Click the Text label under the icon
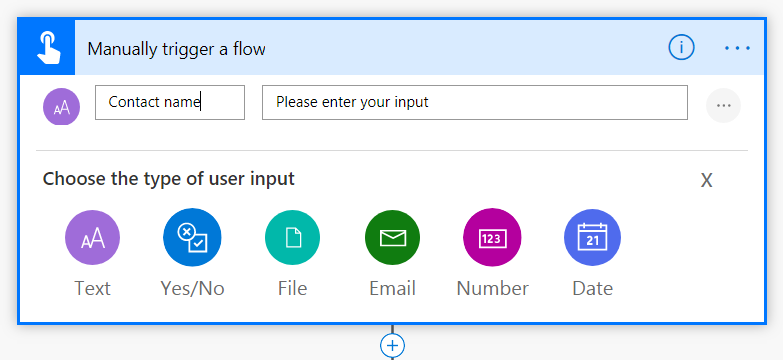 coord(92,288)
